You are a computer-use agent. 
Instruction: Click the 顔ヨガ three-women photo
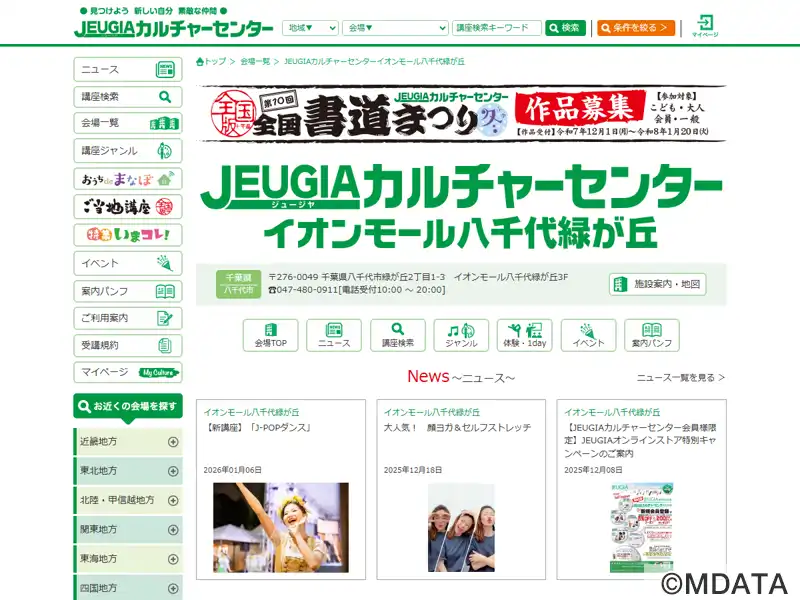pos(461,528)
